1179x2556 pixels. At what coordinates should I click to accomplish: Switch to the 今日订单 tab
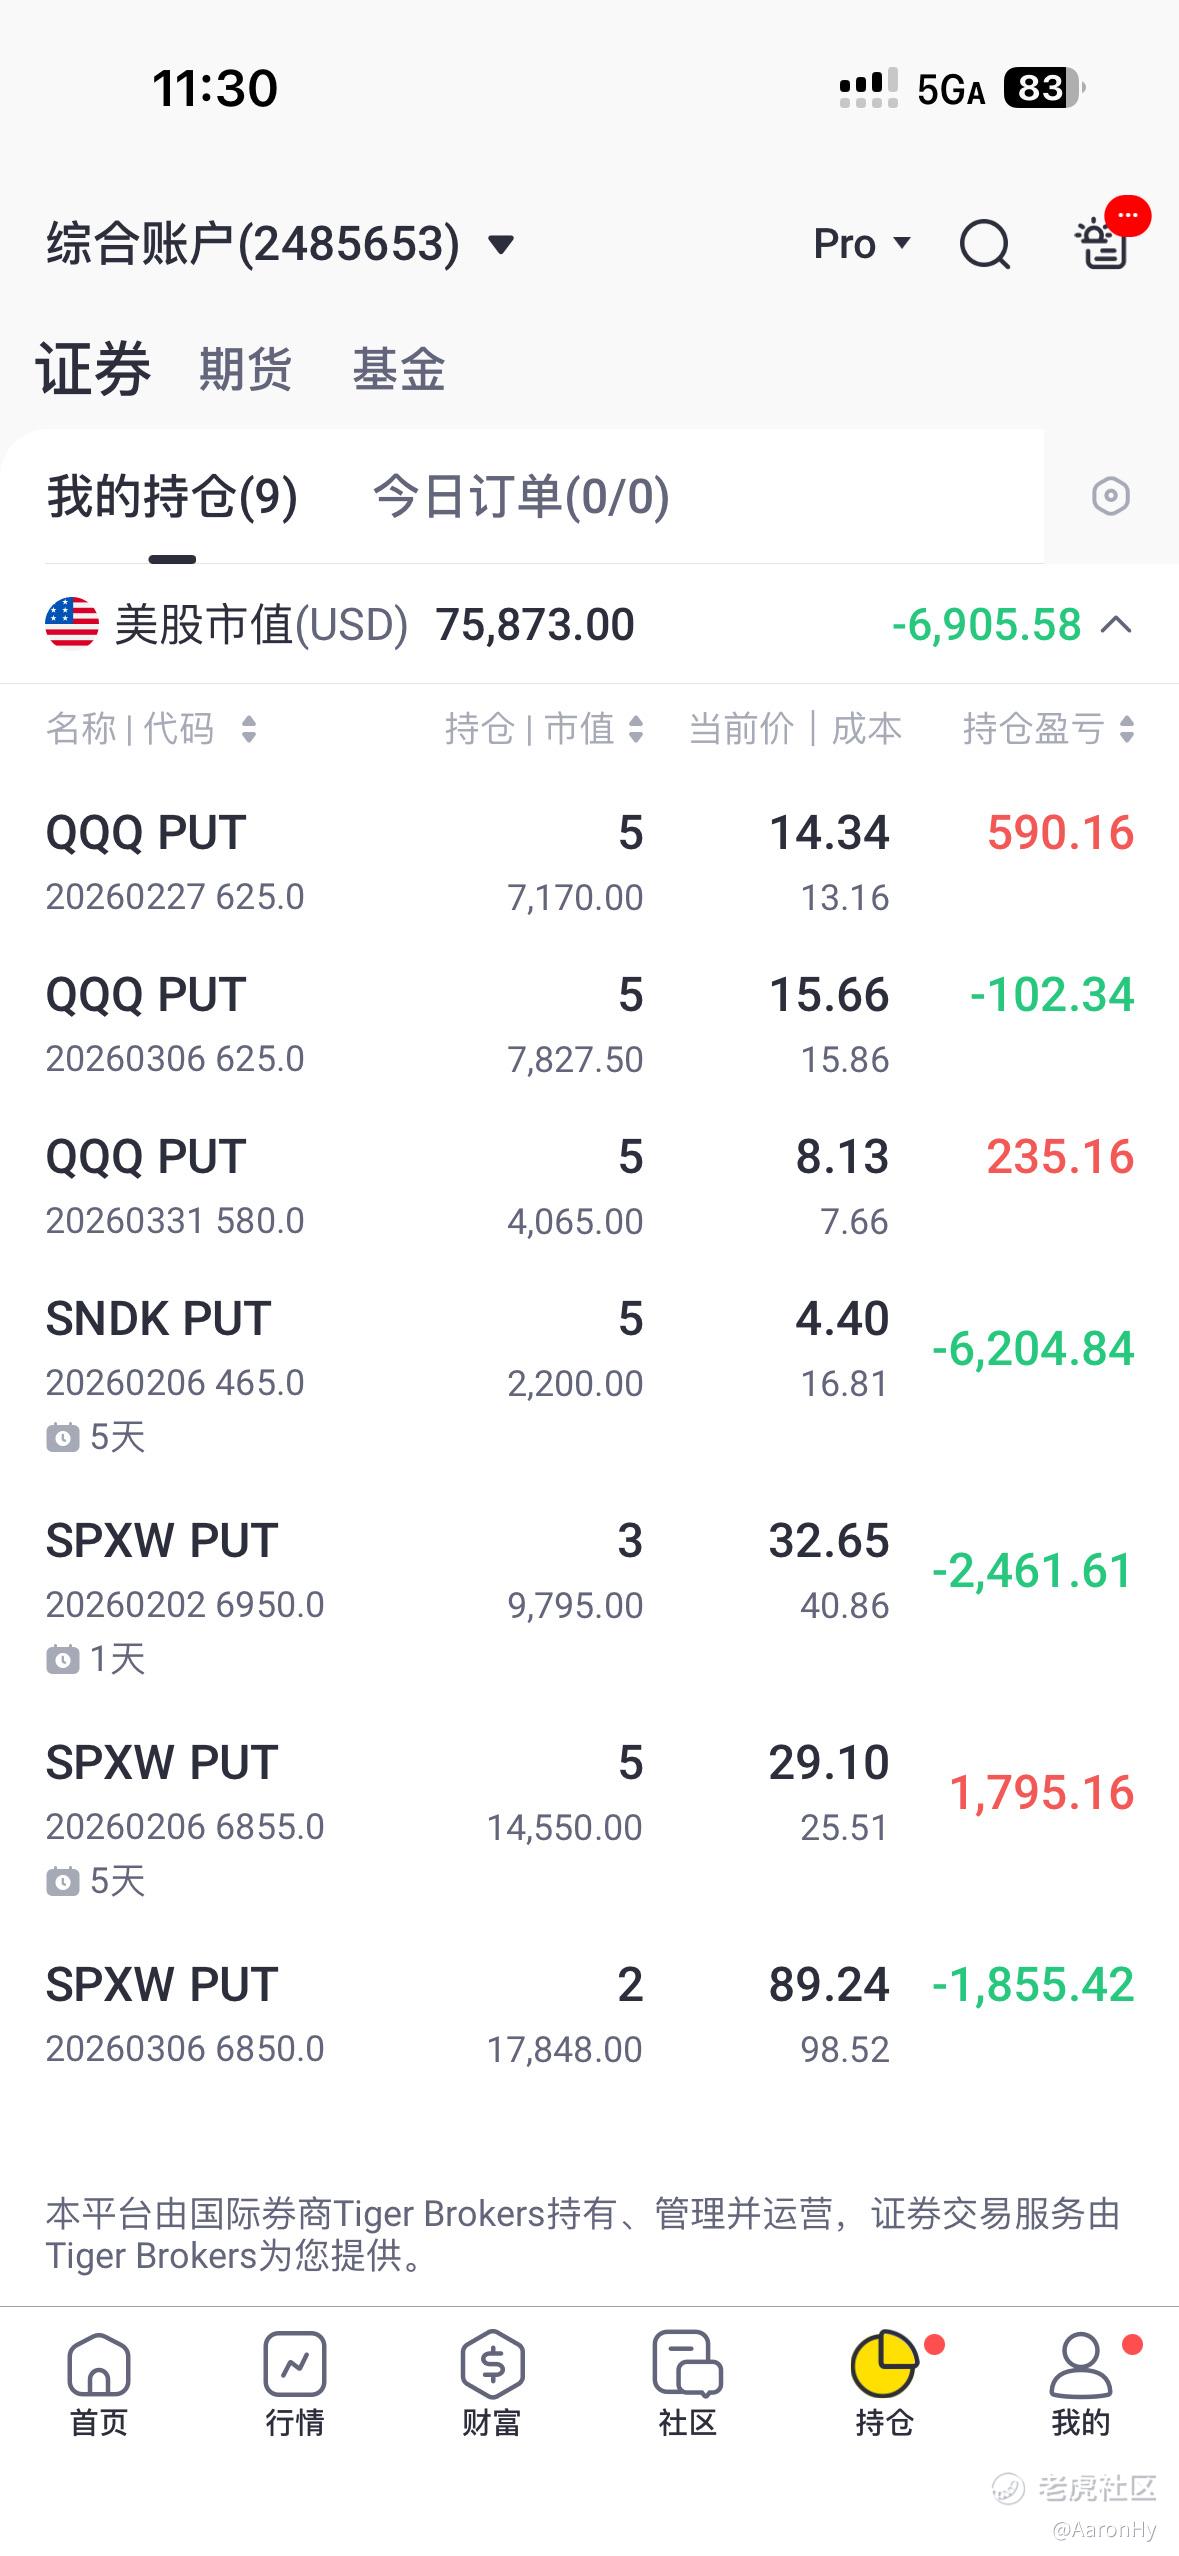click(520, 497)
